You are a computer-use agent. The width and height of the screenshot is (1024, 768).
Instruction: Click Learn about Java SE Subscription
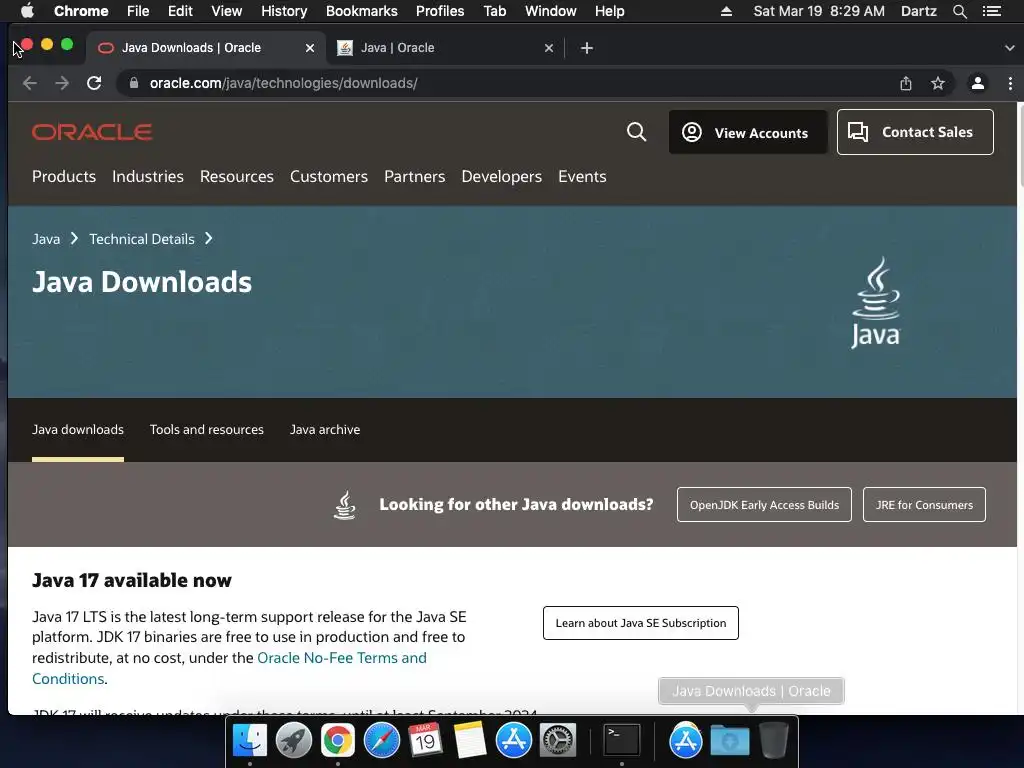pos(641,623)
